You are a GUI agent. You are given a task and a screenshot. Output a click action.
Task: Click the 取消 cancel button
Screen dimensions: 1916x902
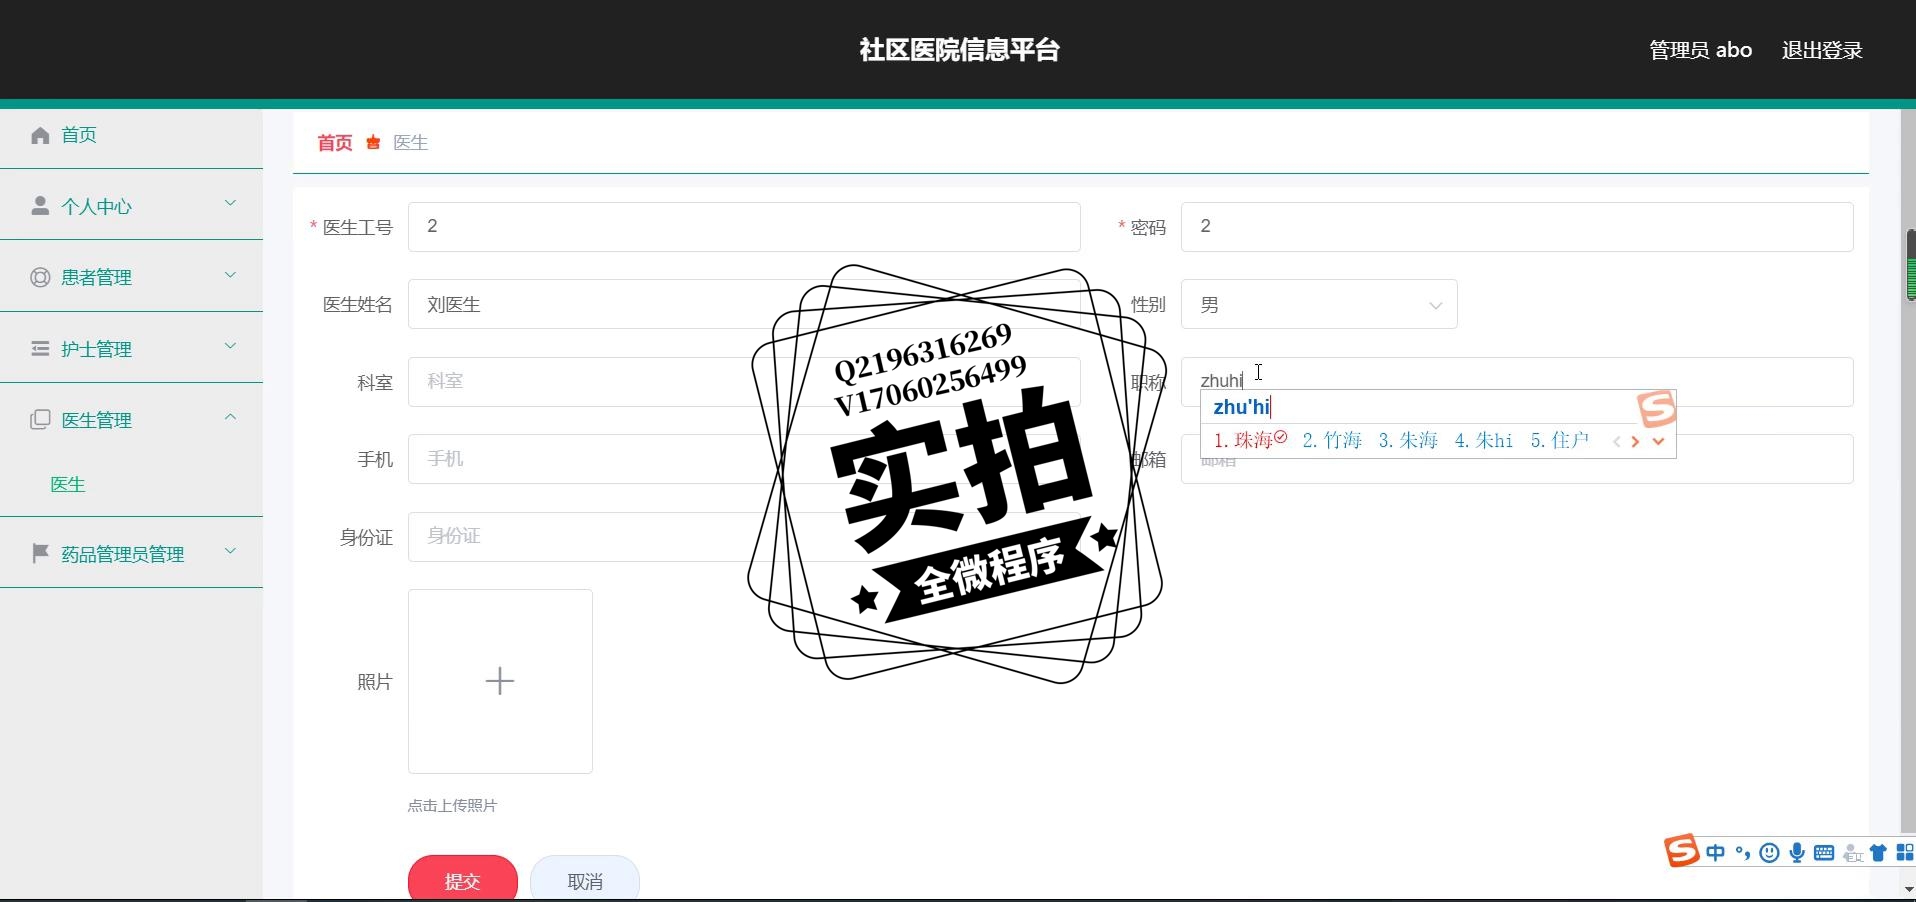tap(585, 881)
